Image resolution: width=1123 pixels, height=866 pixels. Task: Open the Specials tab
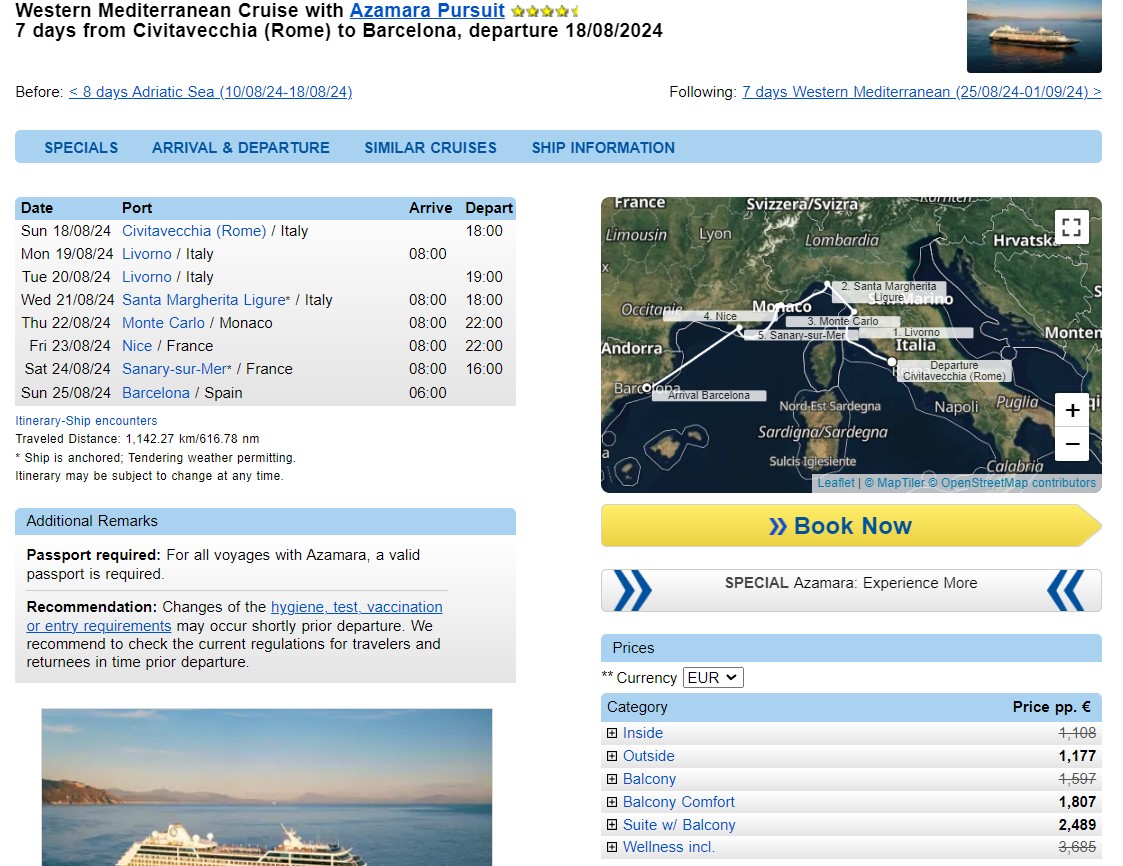pos(81,148)
